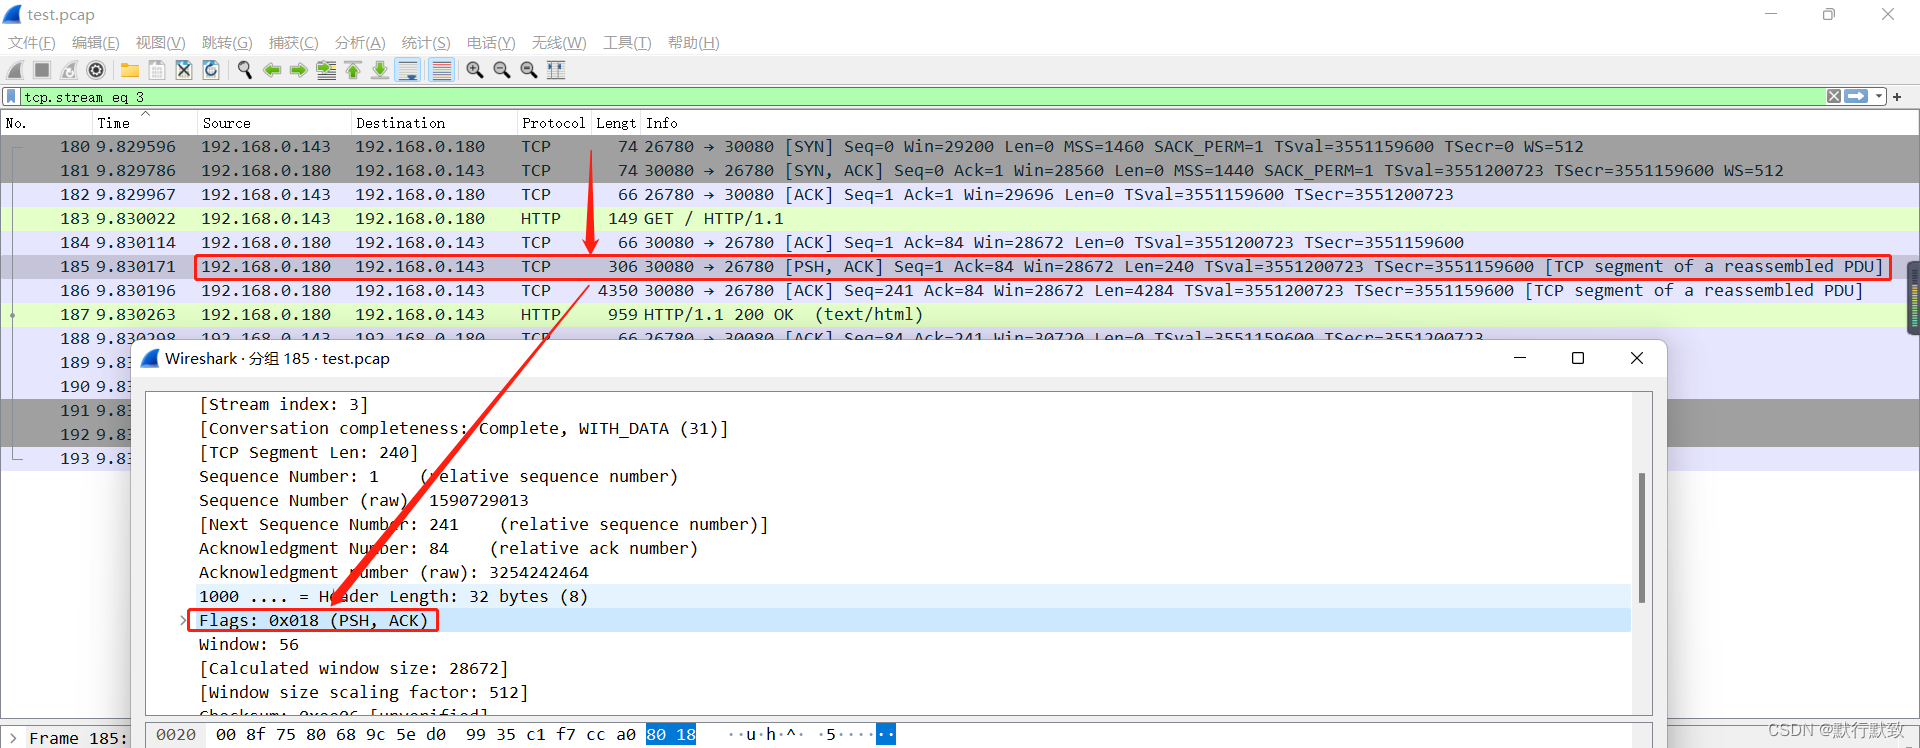Sort packets by No. column header
Viewport: 1920px width, 748px height.
coord(46,123)
